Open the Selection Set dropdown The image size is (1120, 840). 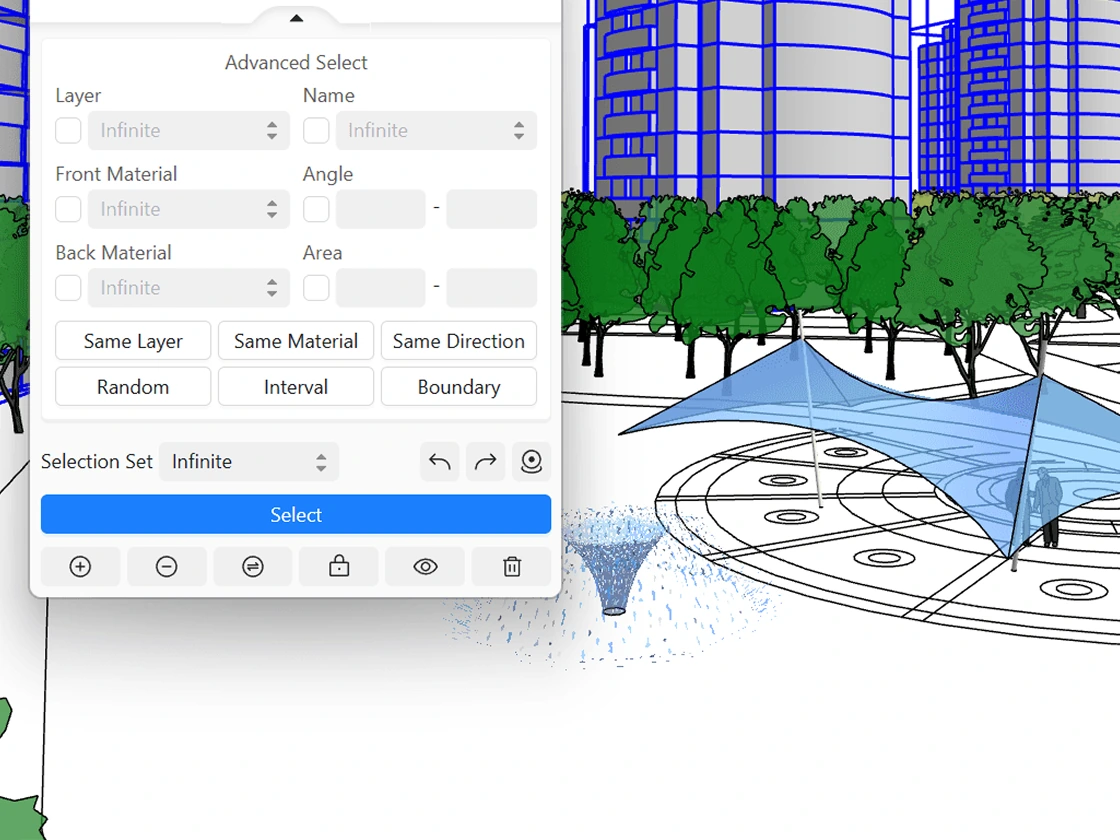coord(249,462)
